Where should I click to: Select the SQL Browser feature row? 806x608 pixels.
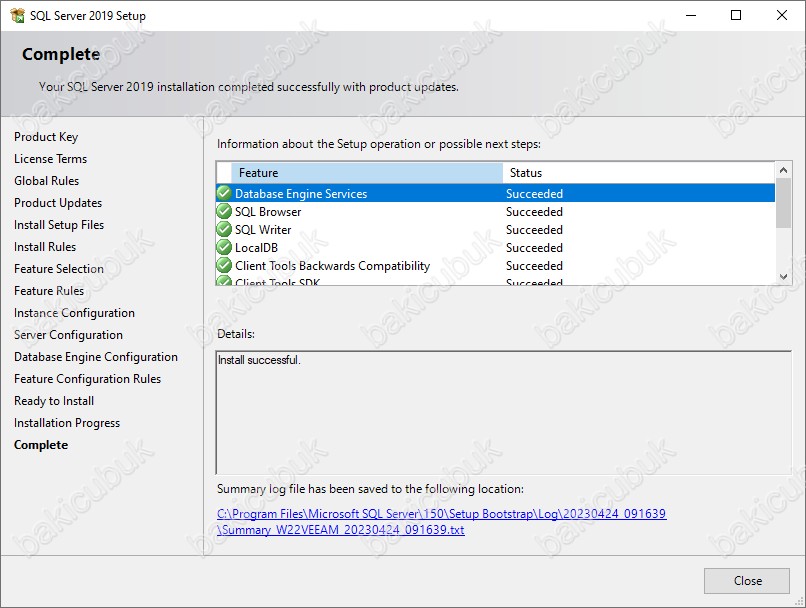coord(496,211)
